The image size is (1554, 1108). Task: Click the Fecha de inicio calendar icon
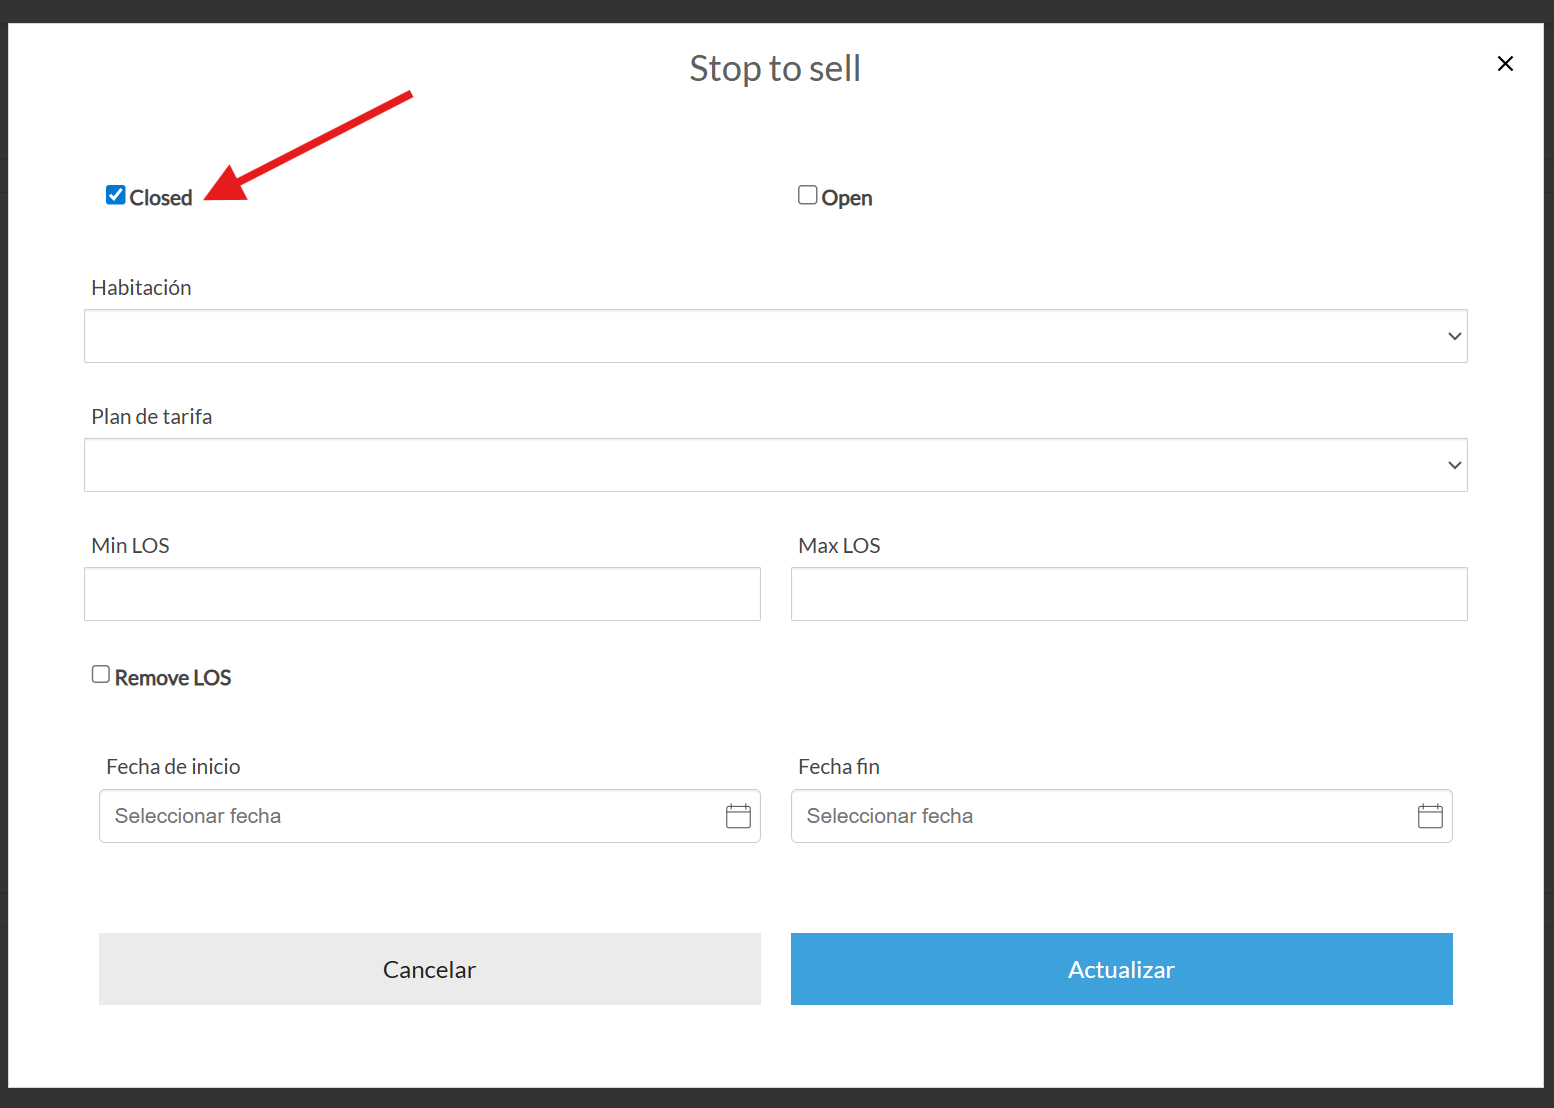[738, 816]
